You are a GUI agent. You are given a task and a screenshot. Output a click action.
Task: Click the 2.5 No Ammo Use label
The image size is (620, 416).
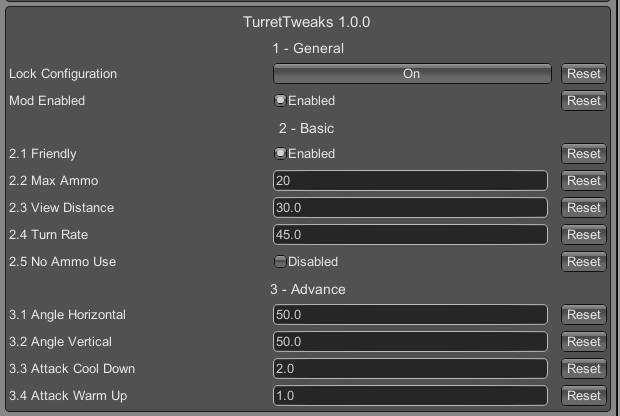(x=62, y=261)
